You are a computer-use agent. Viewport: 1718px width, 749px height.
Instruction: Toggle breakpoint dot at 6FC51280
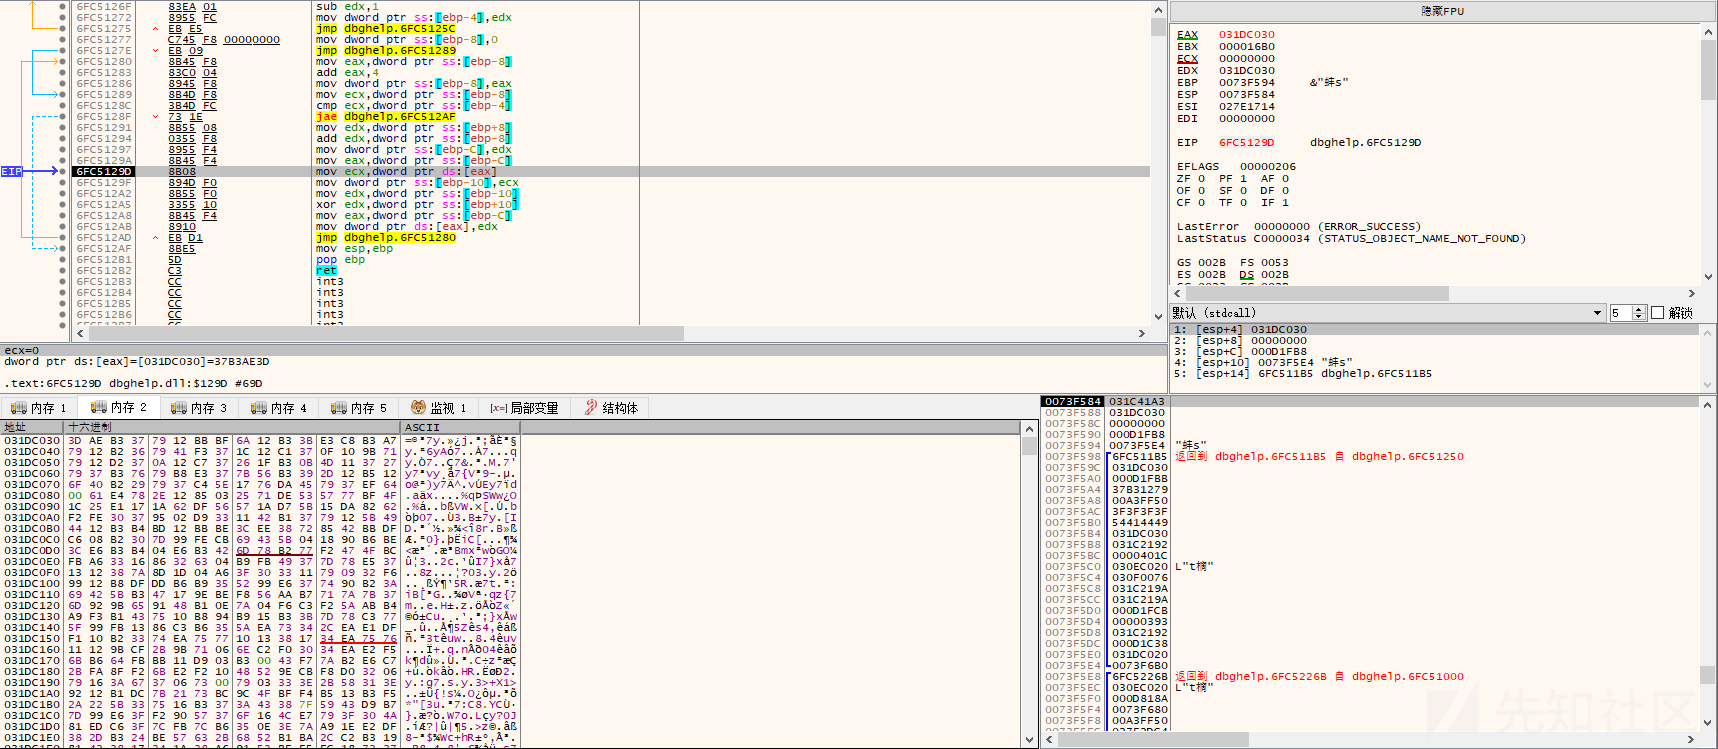tap(63, 62)
